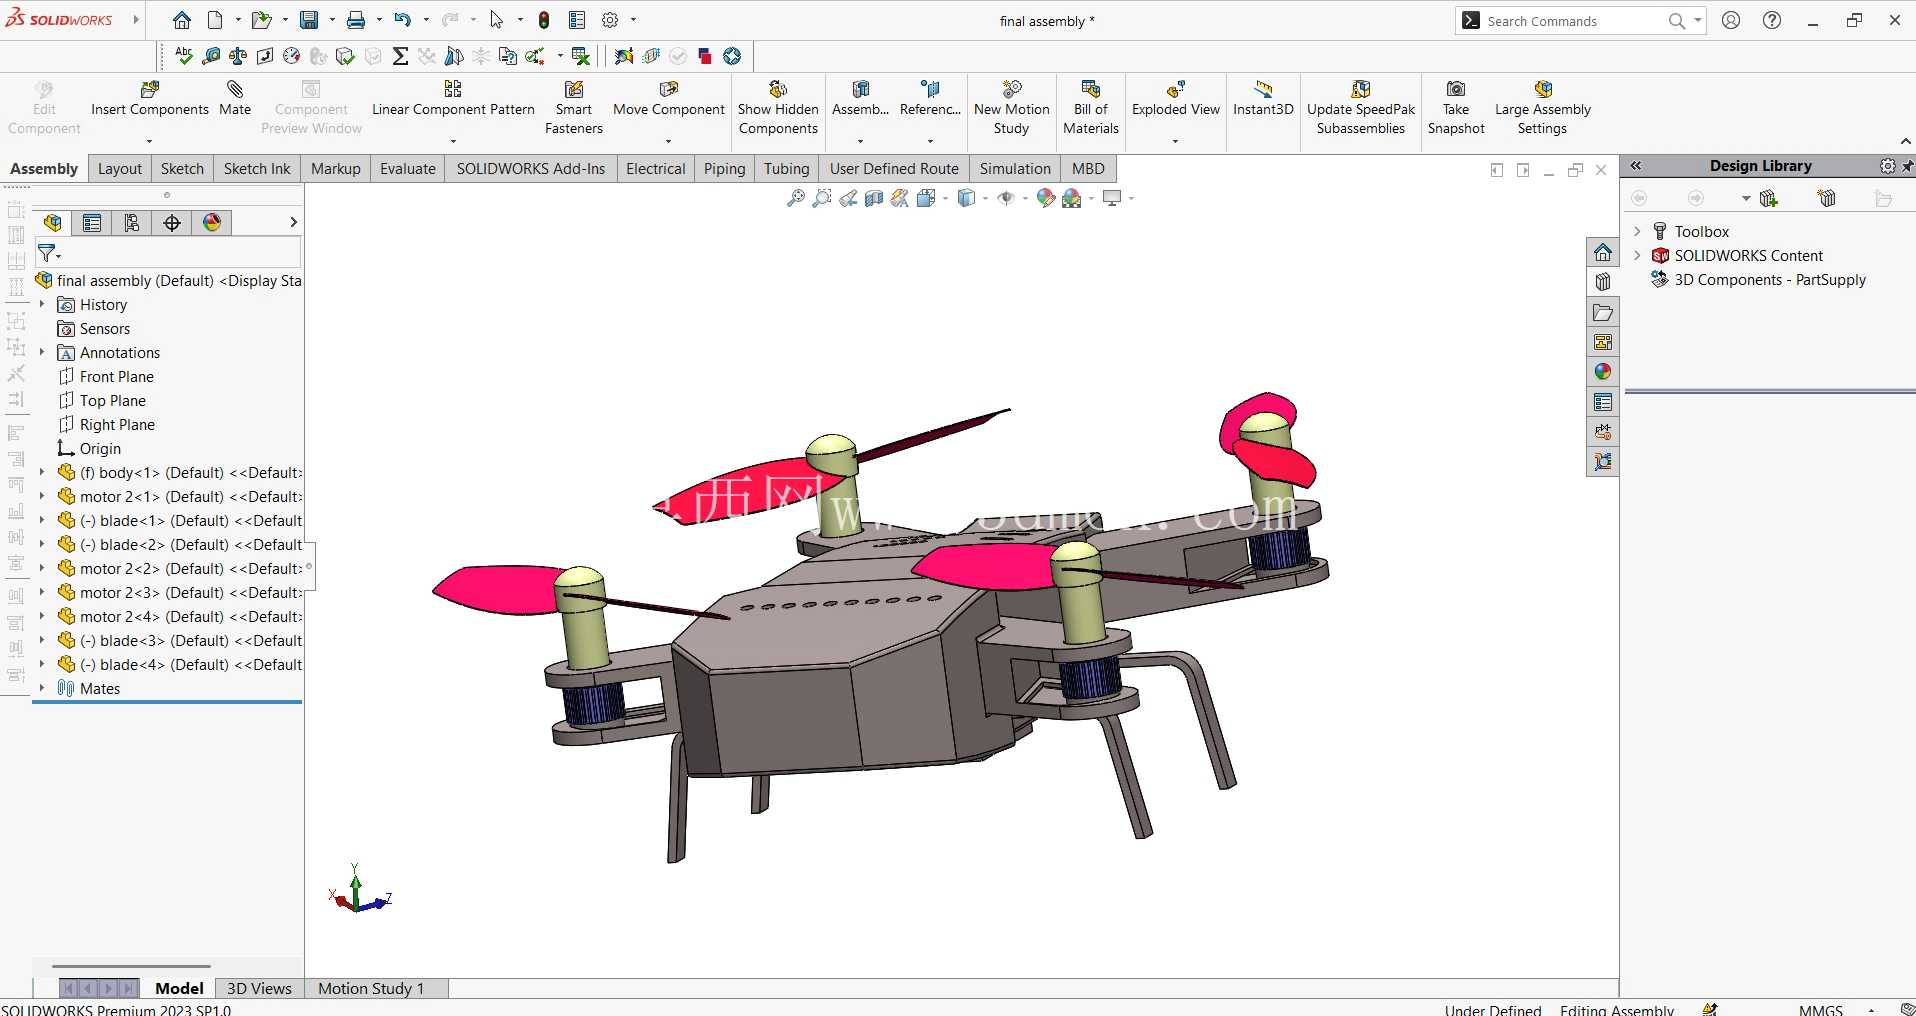Switch to the ConfigurationManager tab

tap(132, 223)
